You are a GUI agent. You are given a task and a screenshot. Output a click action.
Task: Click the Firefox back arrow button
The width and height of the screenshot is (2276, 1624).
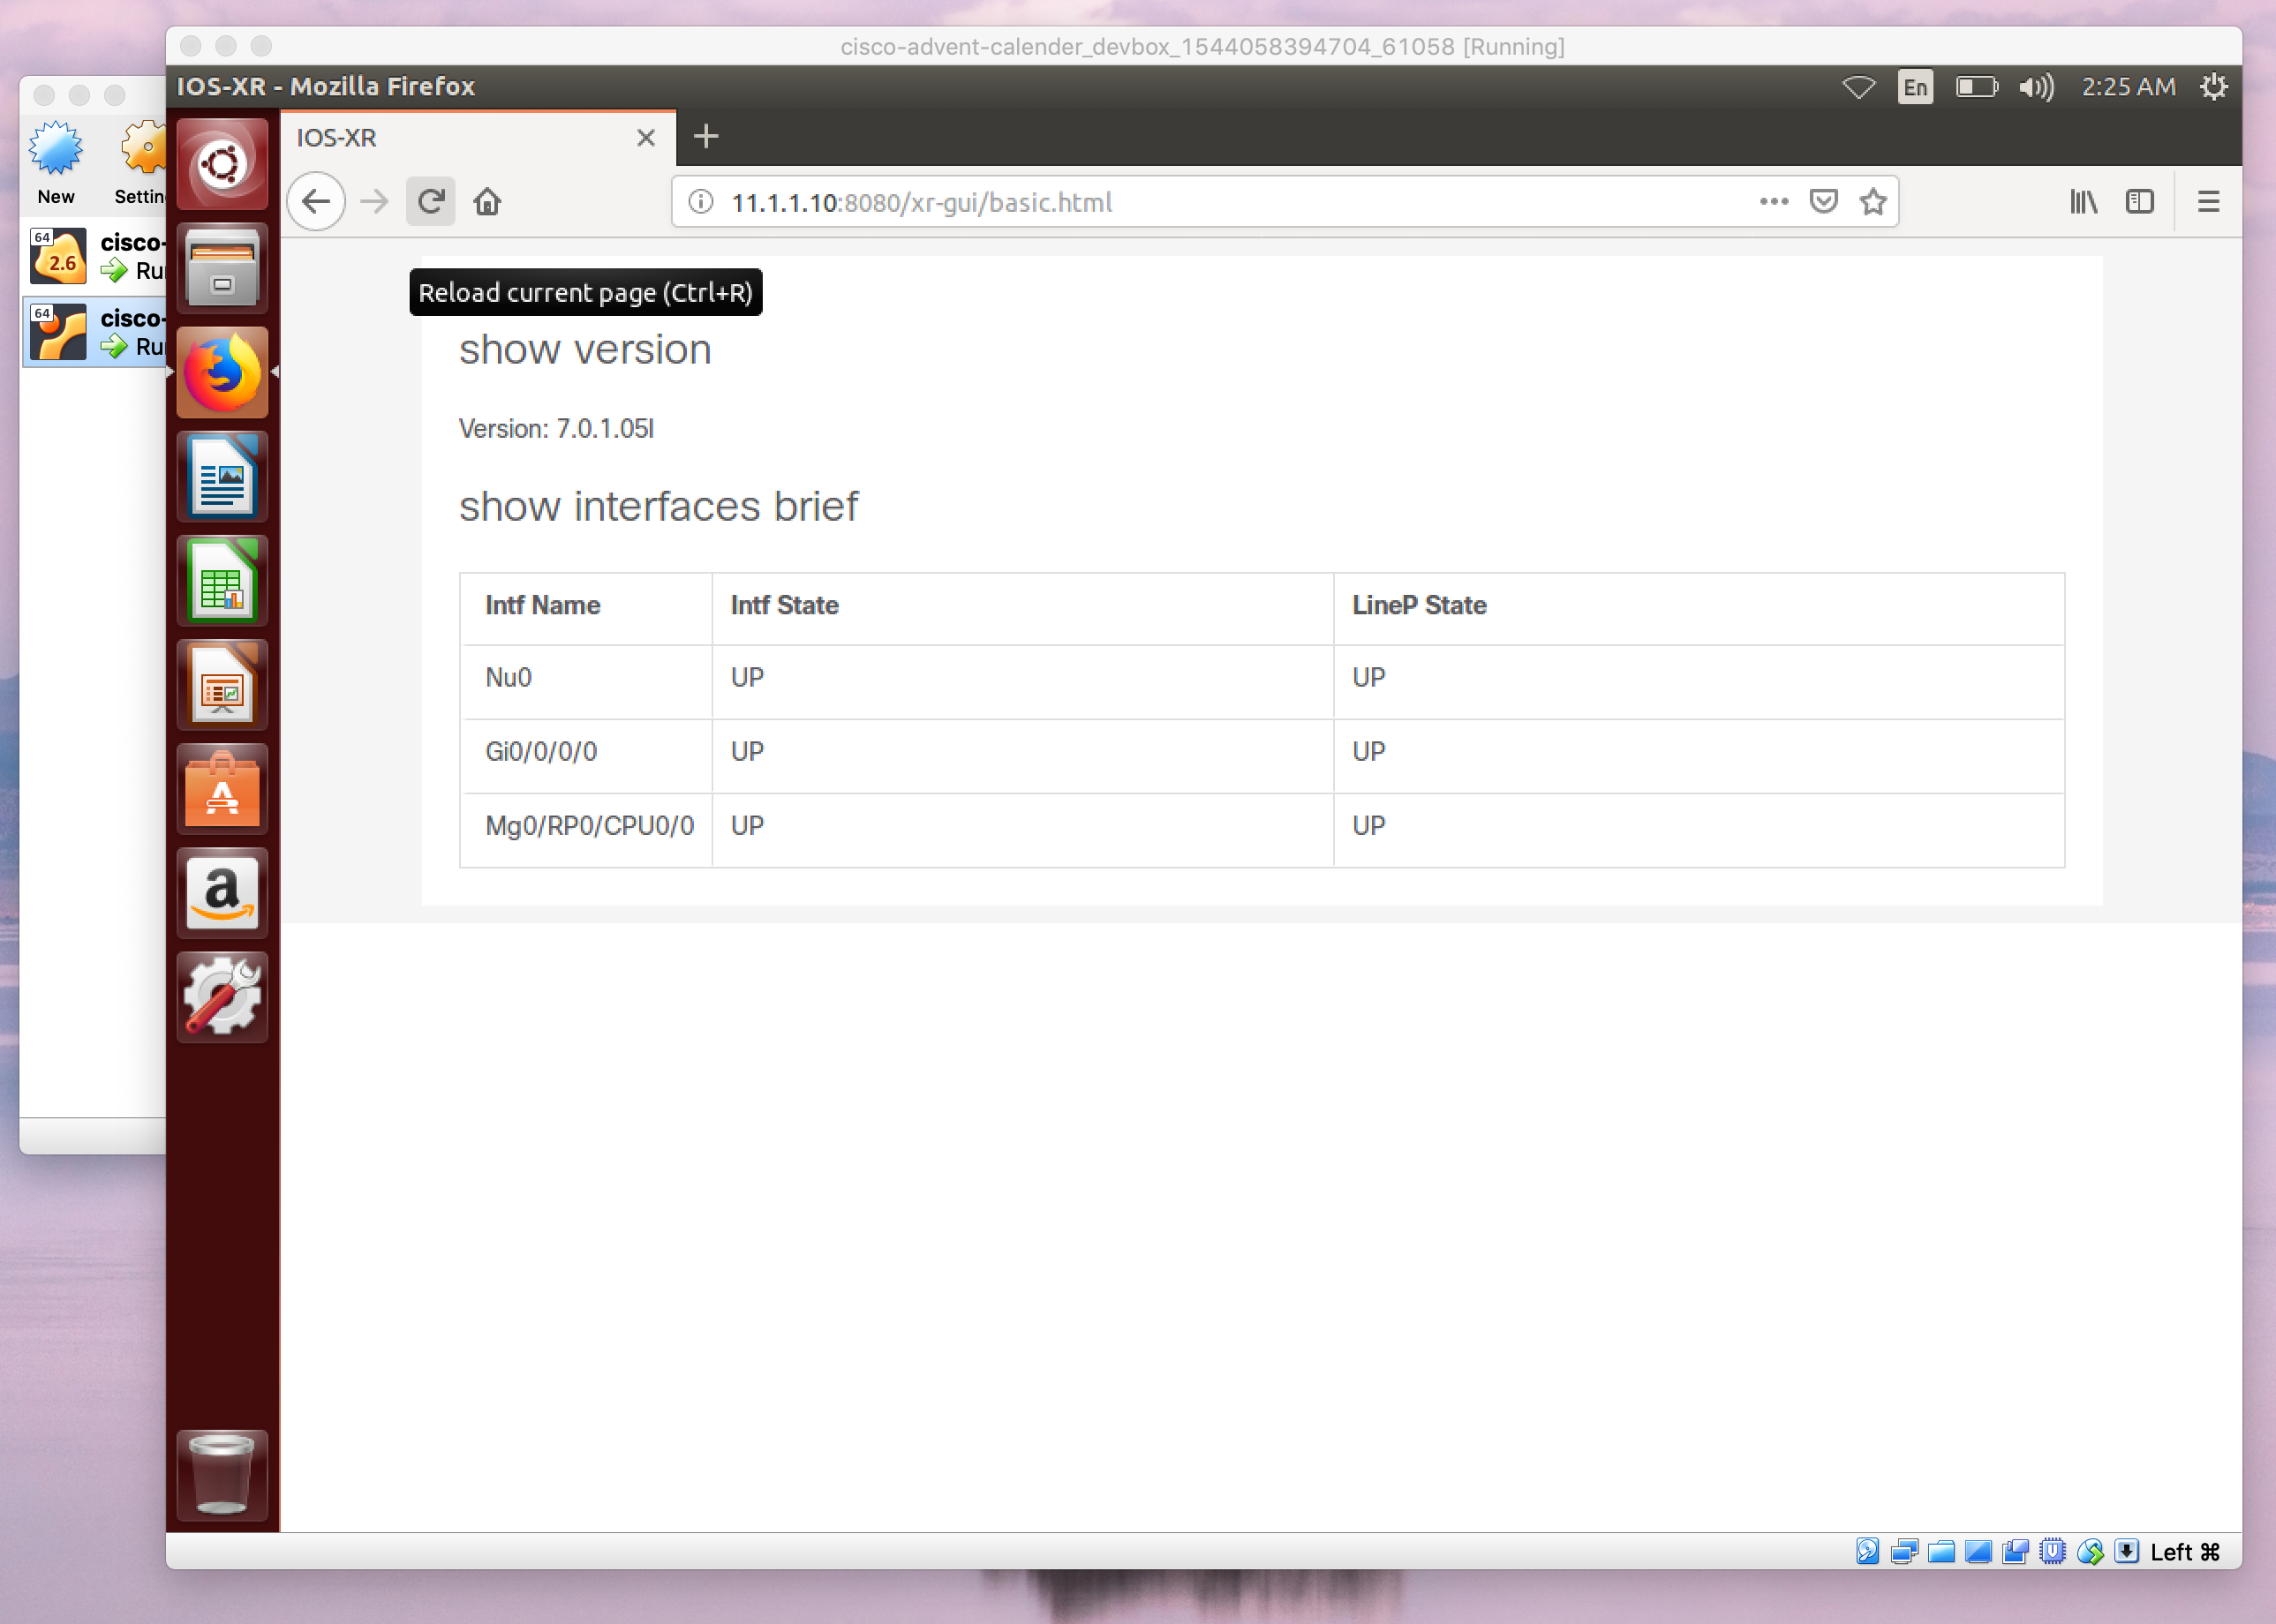pyautogui.click(x=316, y=202)
